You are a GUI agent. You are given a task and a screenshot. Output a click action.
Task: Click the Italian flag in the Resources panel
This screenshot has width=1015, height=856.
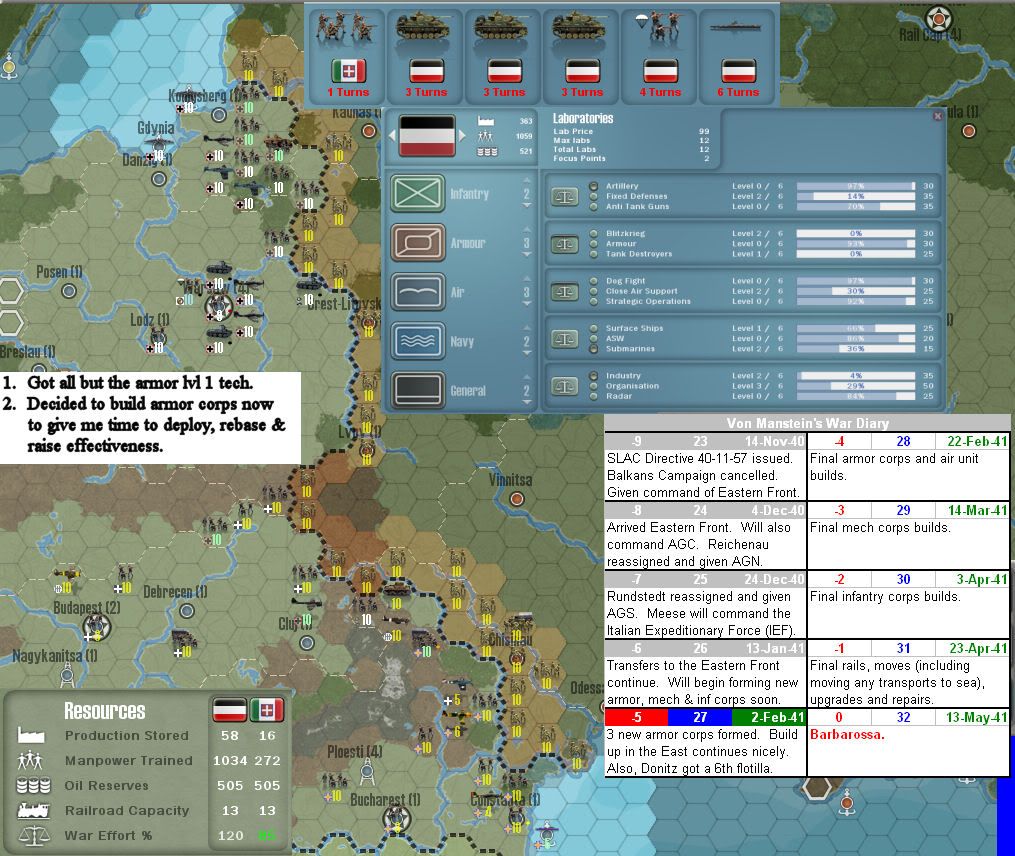[267, 710]
